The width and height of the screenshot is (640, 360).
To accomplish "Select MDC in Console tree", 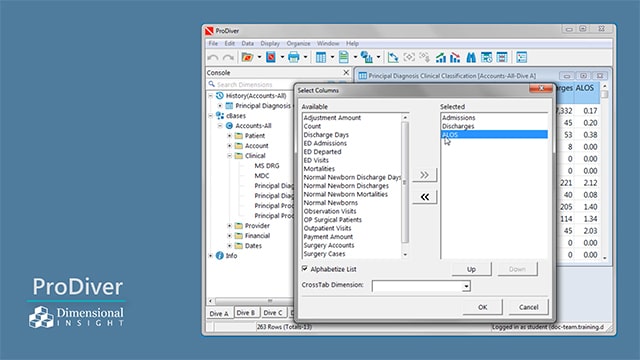I will [x=262, y=176].
